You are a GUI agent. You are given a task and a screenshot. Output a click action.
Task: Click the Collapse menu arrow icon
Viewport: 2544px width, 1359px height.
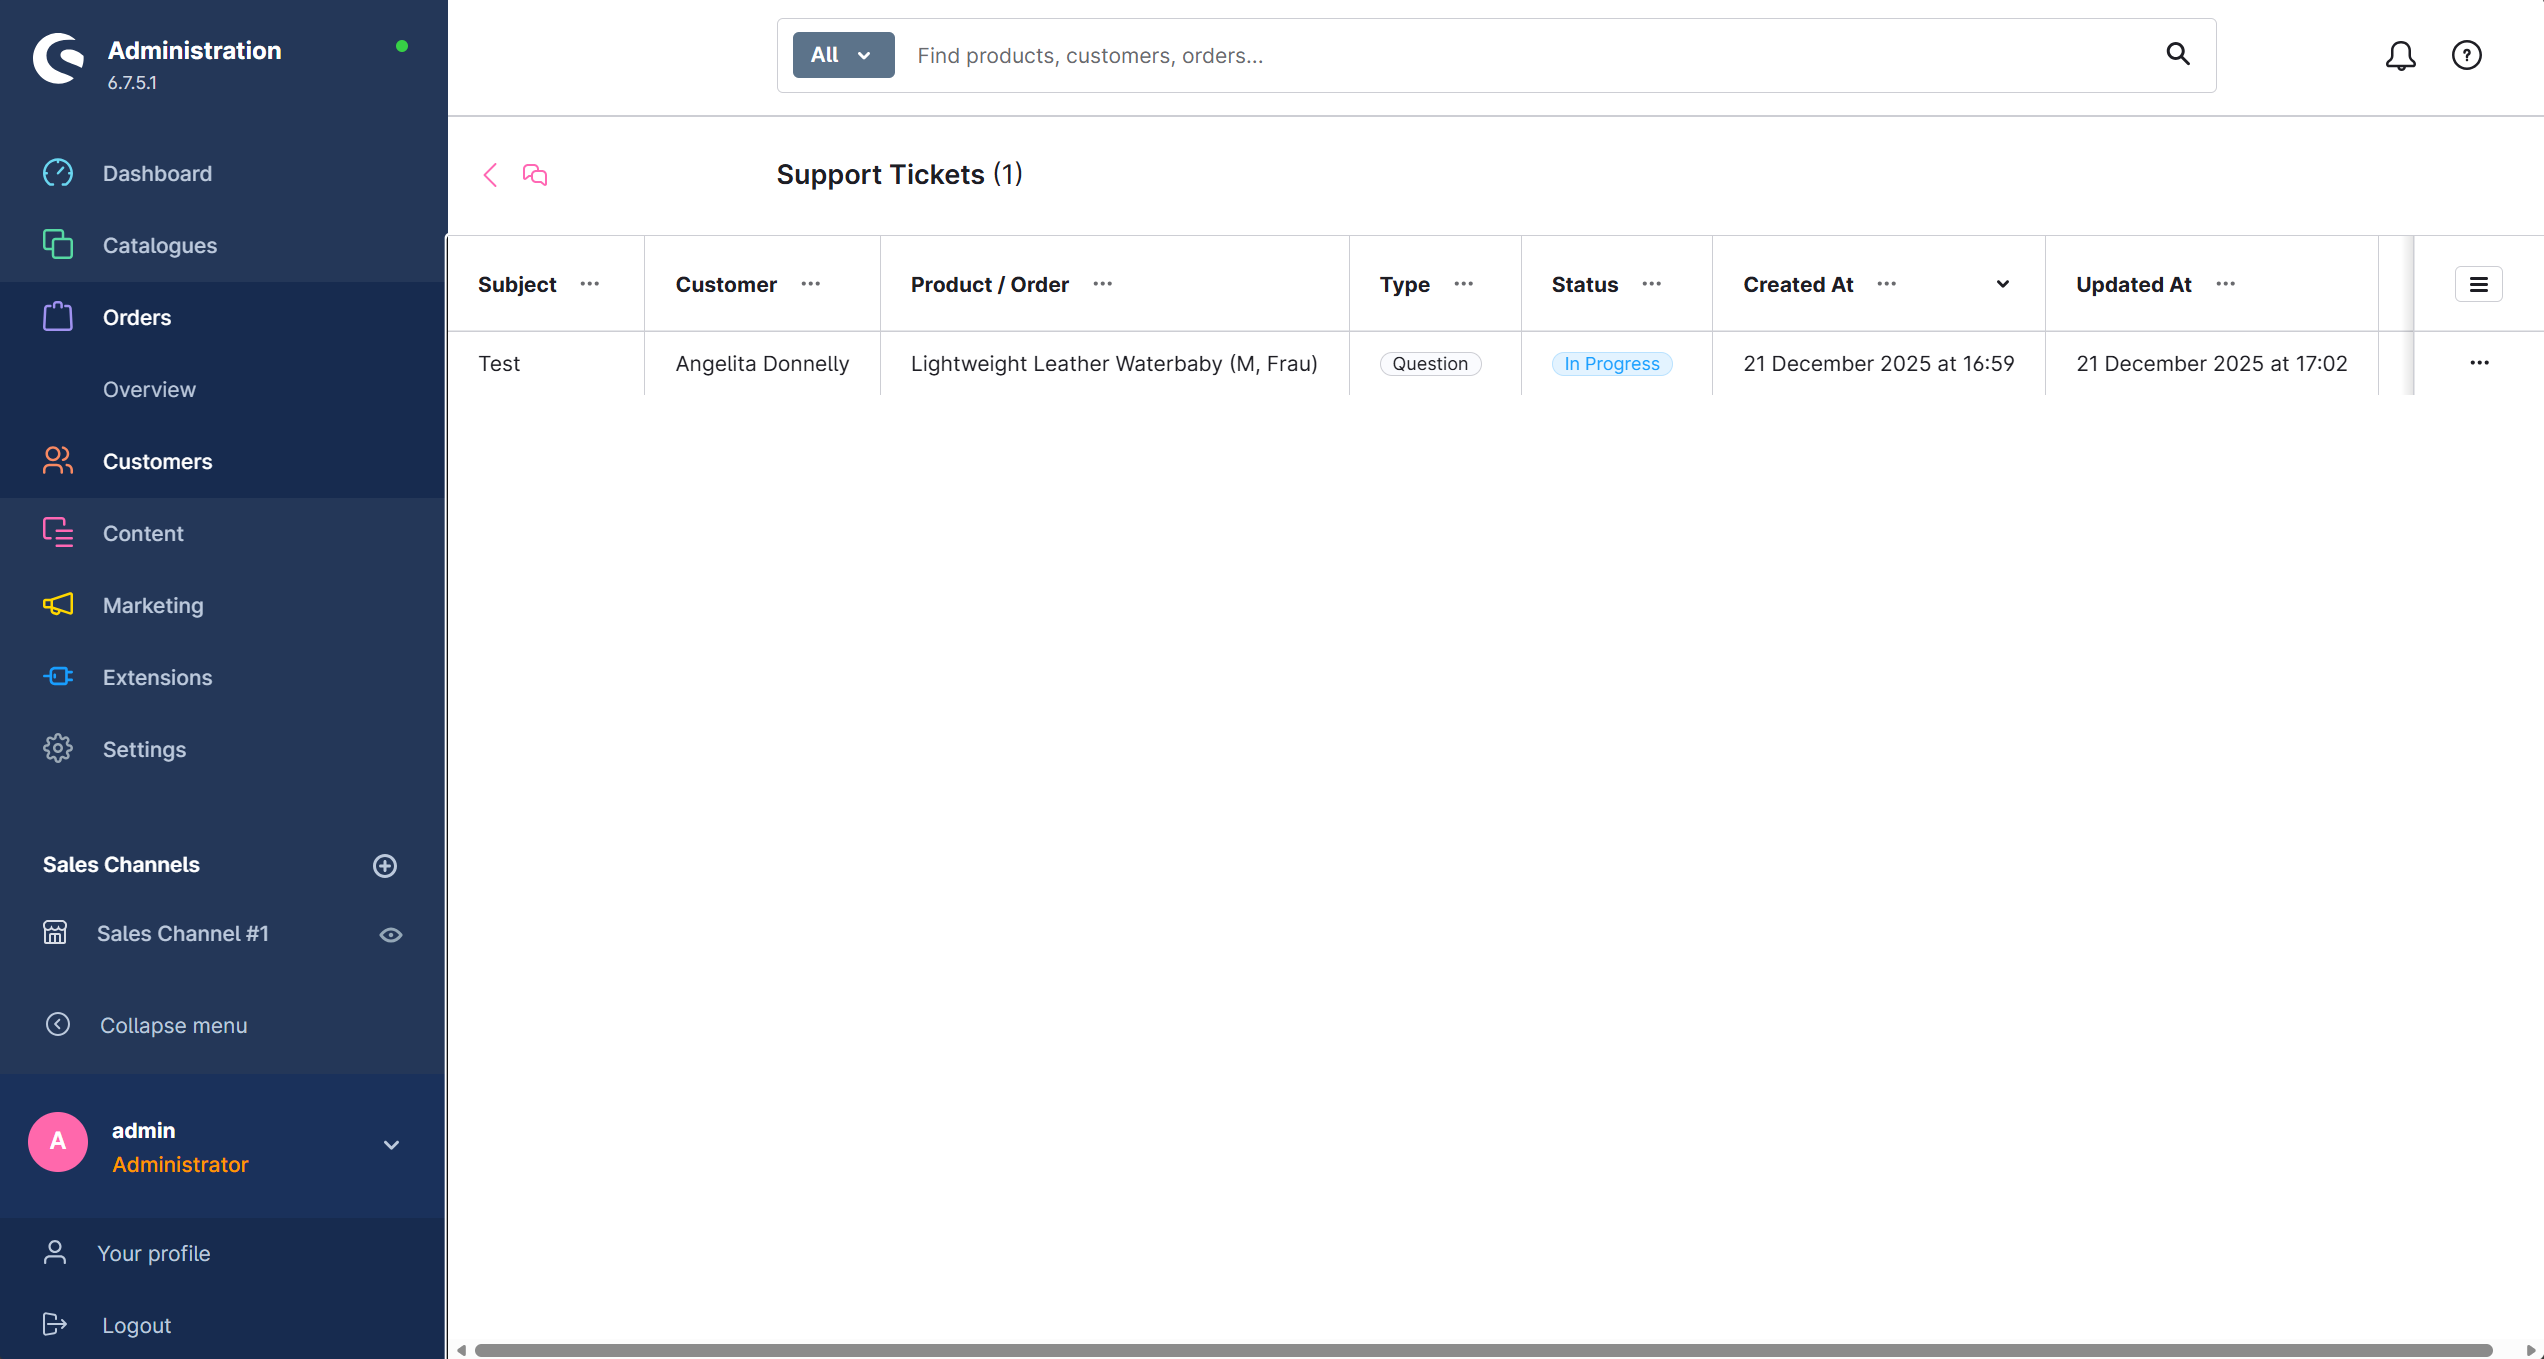pos(58,1025)
